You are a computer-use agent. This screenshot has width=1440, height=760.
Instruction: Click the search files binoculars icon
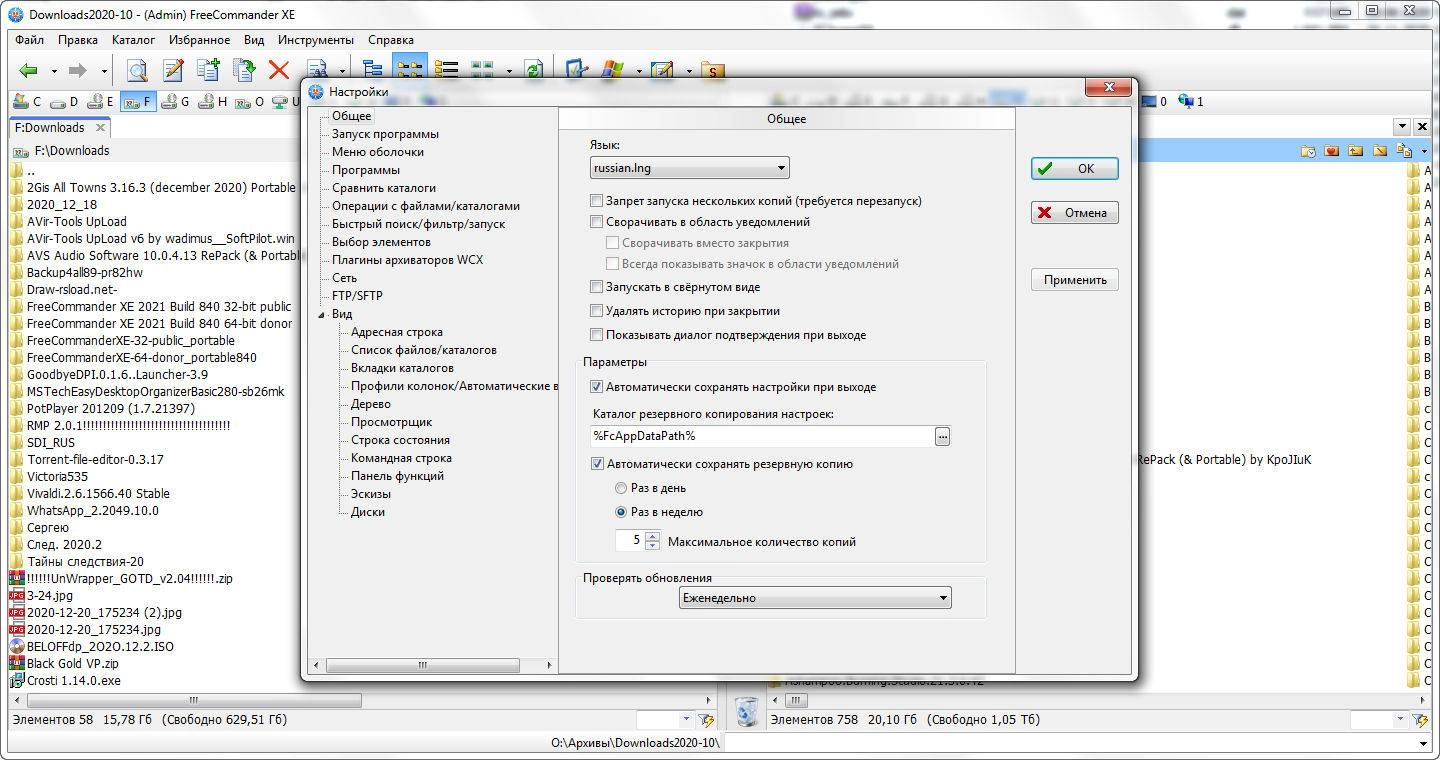[317, 70]
